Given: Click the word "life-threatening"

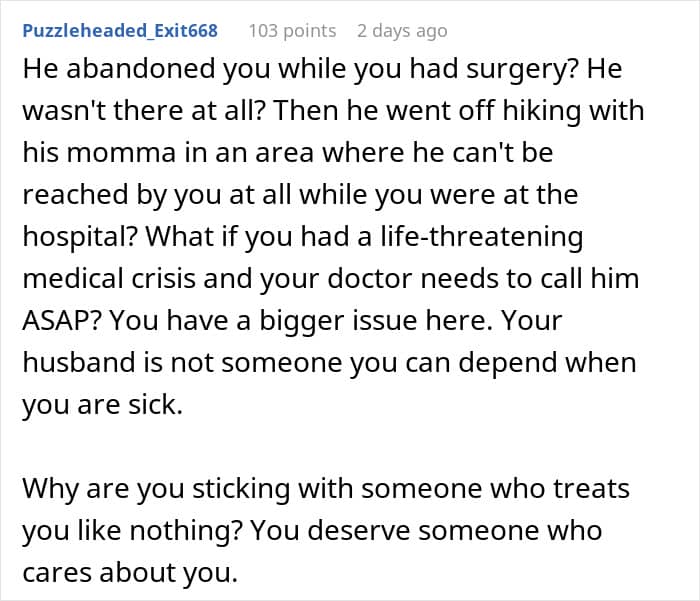Looking at the screenshot, I should click(x=482, y=237).
